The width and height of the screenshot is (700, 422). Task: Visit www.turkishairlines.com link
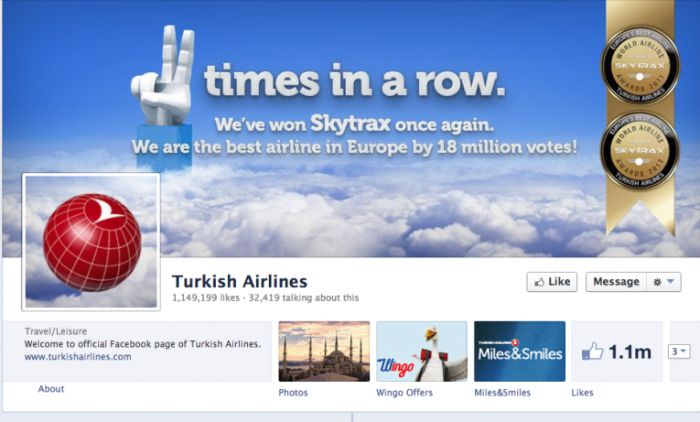pos(78,357)
